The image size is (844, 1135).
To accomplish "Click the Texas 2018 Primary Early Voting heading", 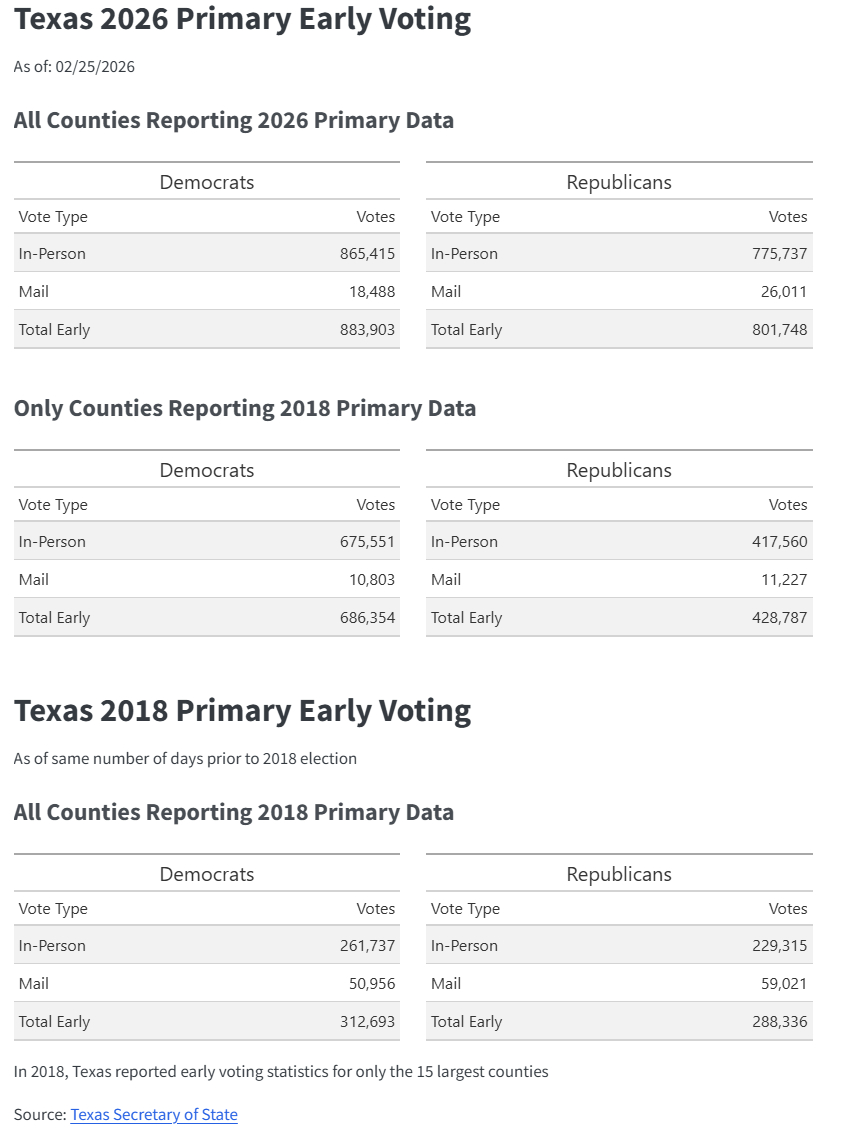I will click(242, 710).
